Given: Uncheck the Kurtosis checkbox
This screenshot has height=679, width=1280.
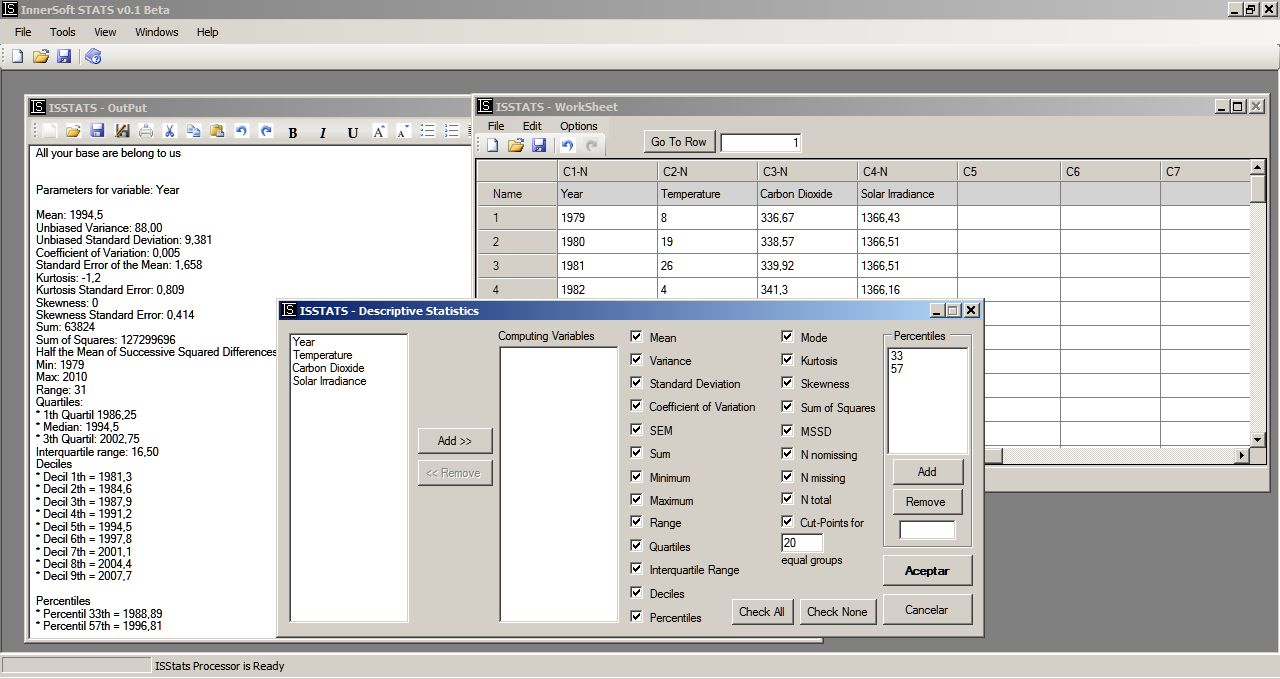Looking at the screenshot, I should coord(788,360).
